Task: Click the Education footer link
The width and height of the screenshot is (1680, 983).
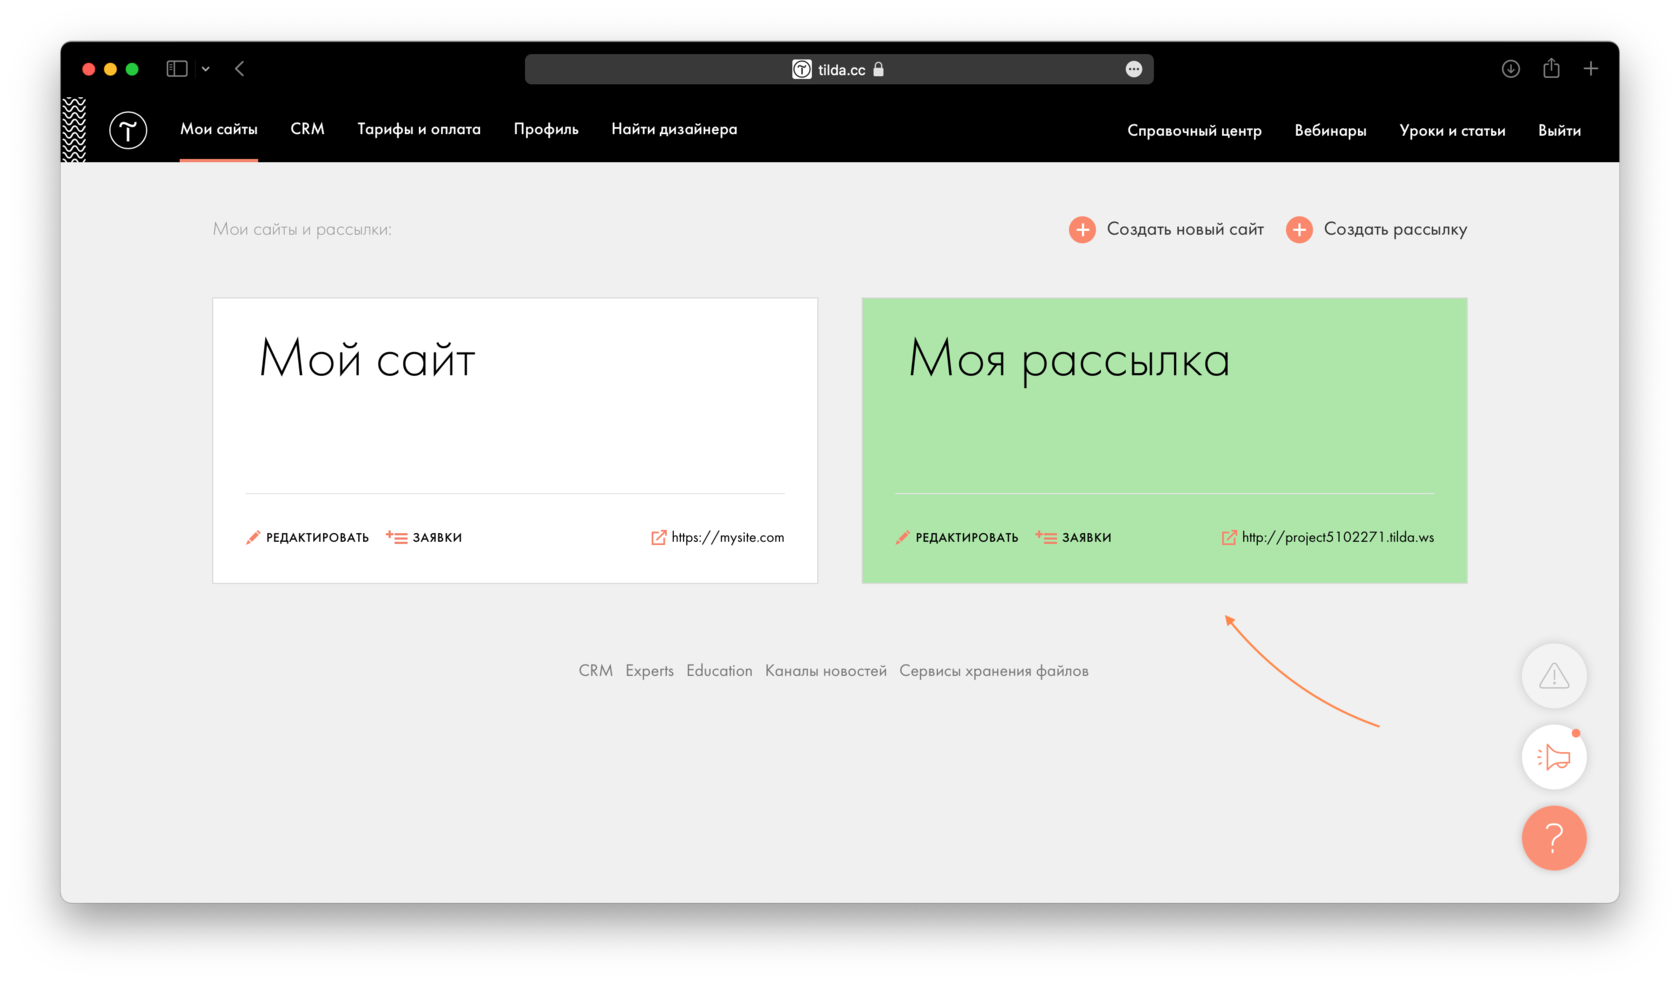Action: pyautogui.click(x=719, y=671)
